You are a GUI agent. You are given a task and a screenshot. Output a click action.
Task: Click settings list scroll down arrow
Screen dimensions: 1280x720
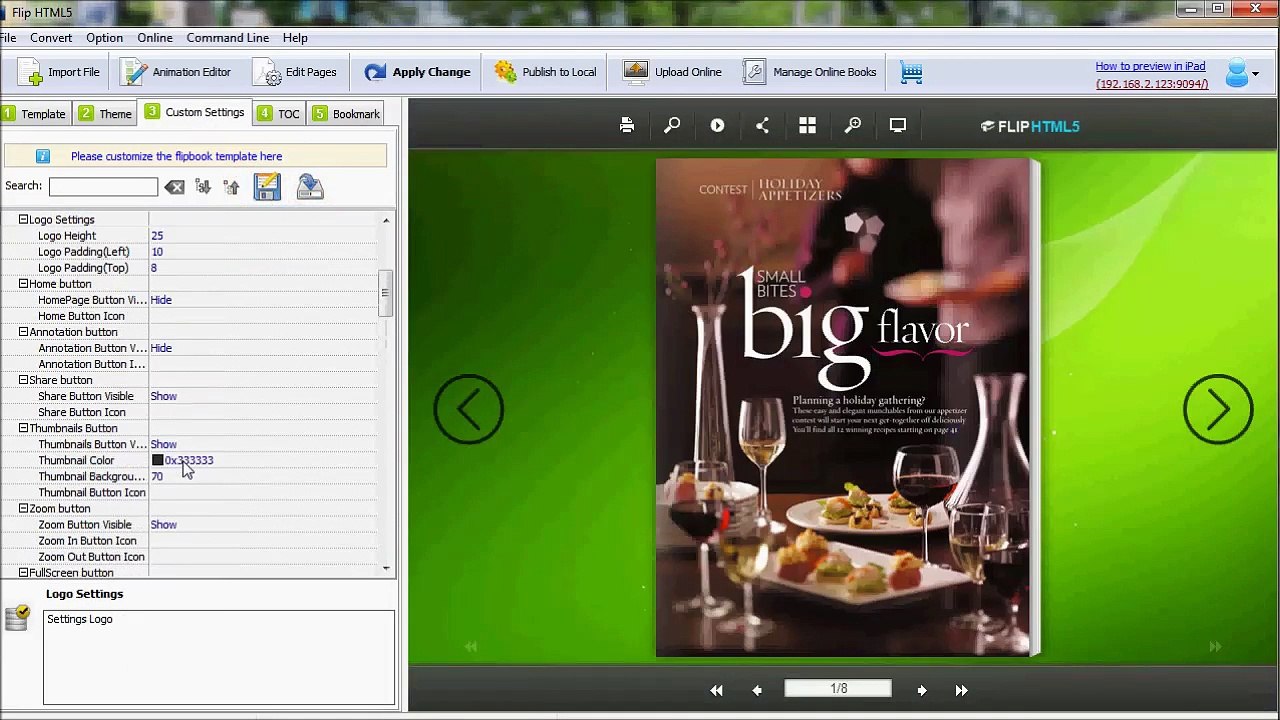coord(386,569)
